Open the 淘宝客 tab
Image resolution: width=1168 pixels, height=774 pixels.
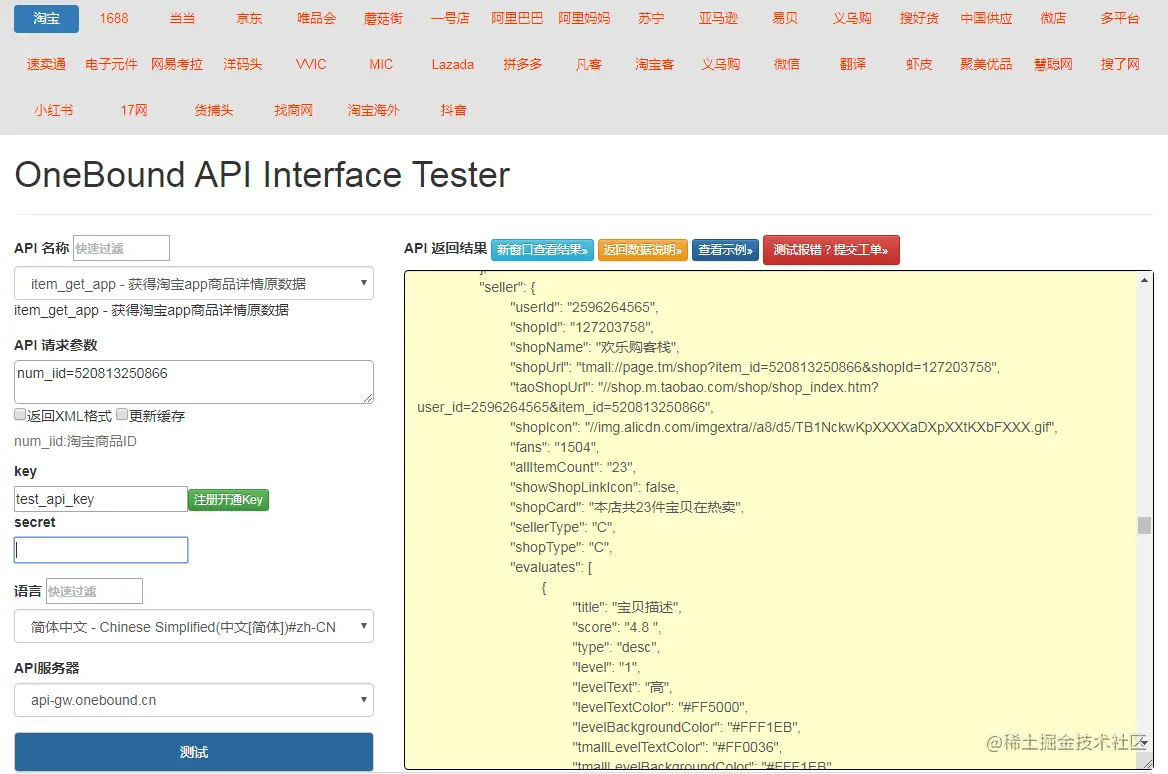pos(654,64)
